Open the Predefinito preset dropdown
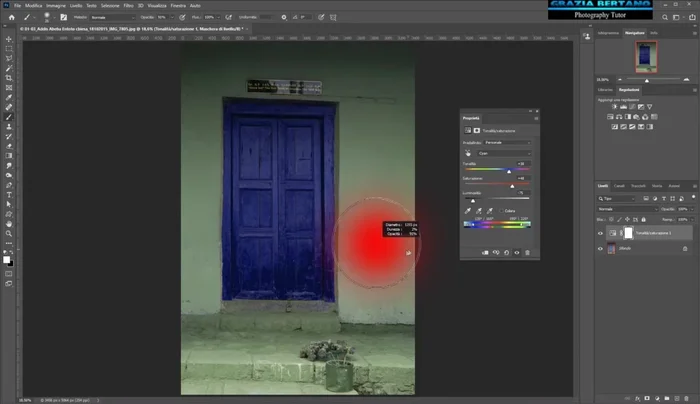The height and width of the screenshot is (404, 700). pos(508,142)
